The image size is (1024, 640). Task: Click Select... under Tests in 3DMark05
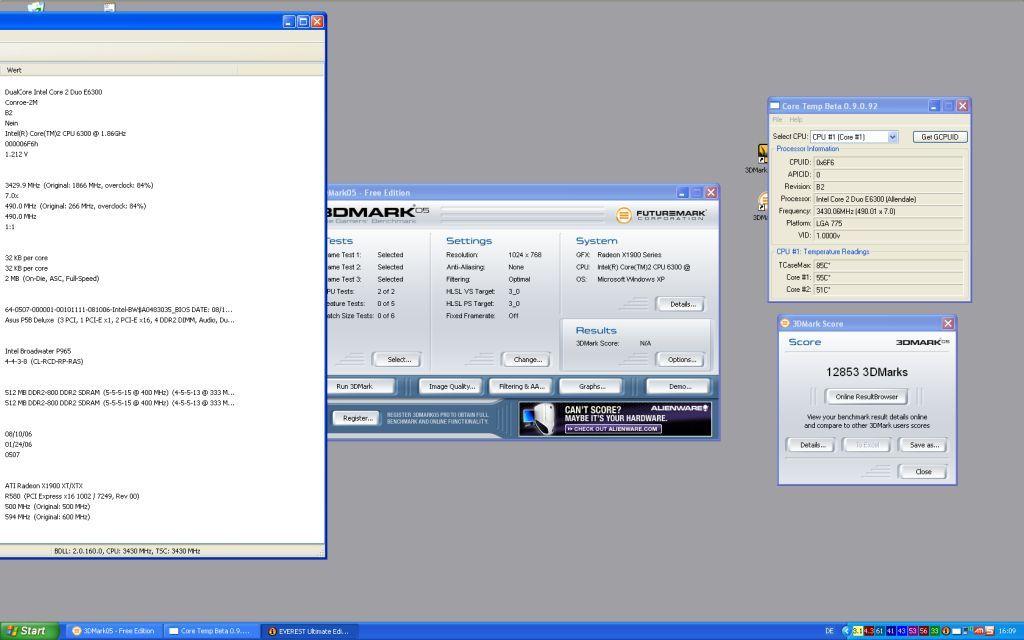(x=398, y=359)
